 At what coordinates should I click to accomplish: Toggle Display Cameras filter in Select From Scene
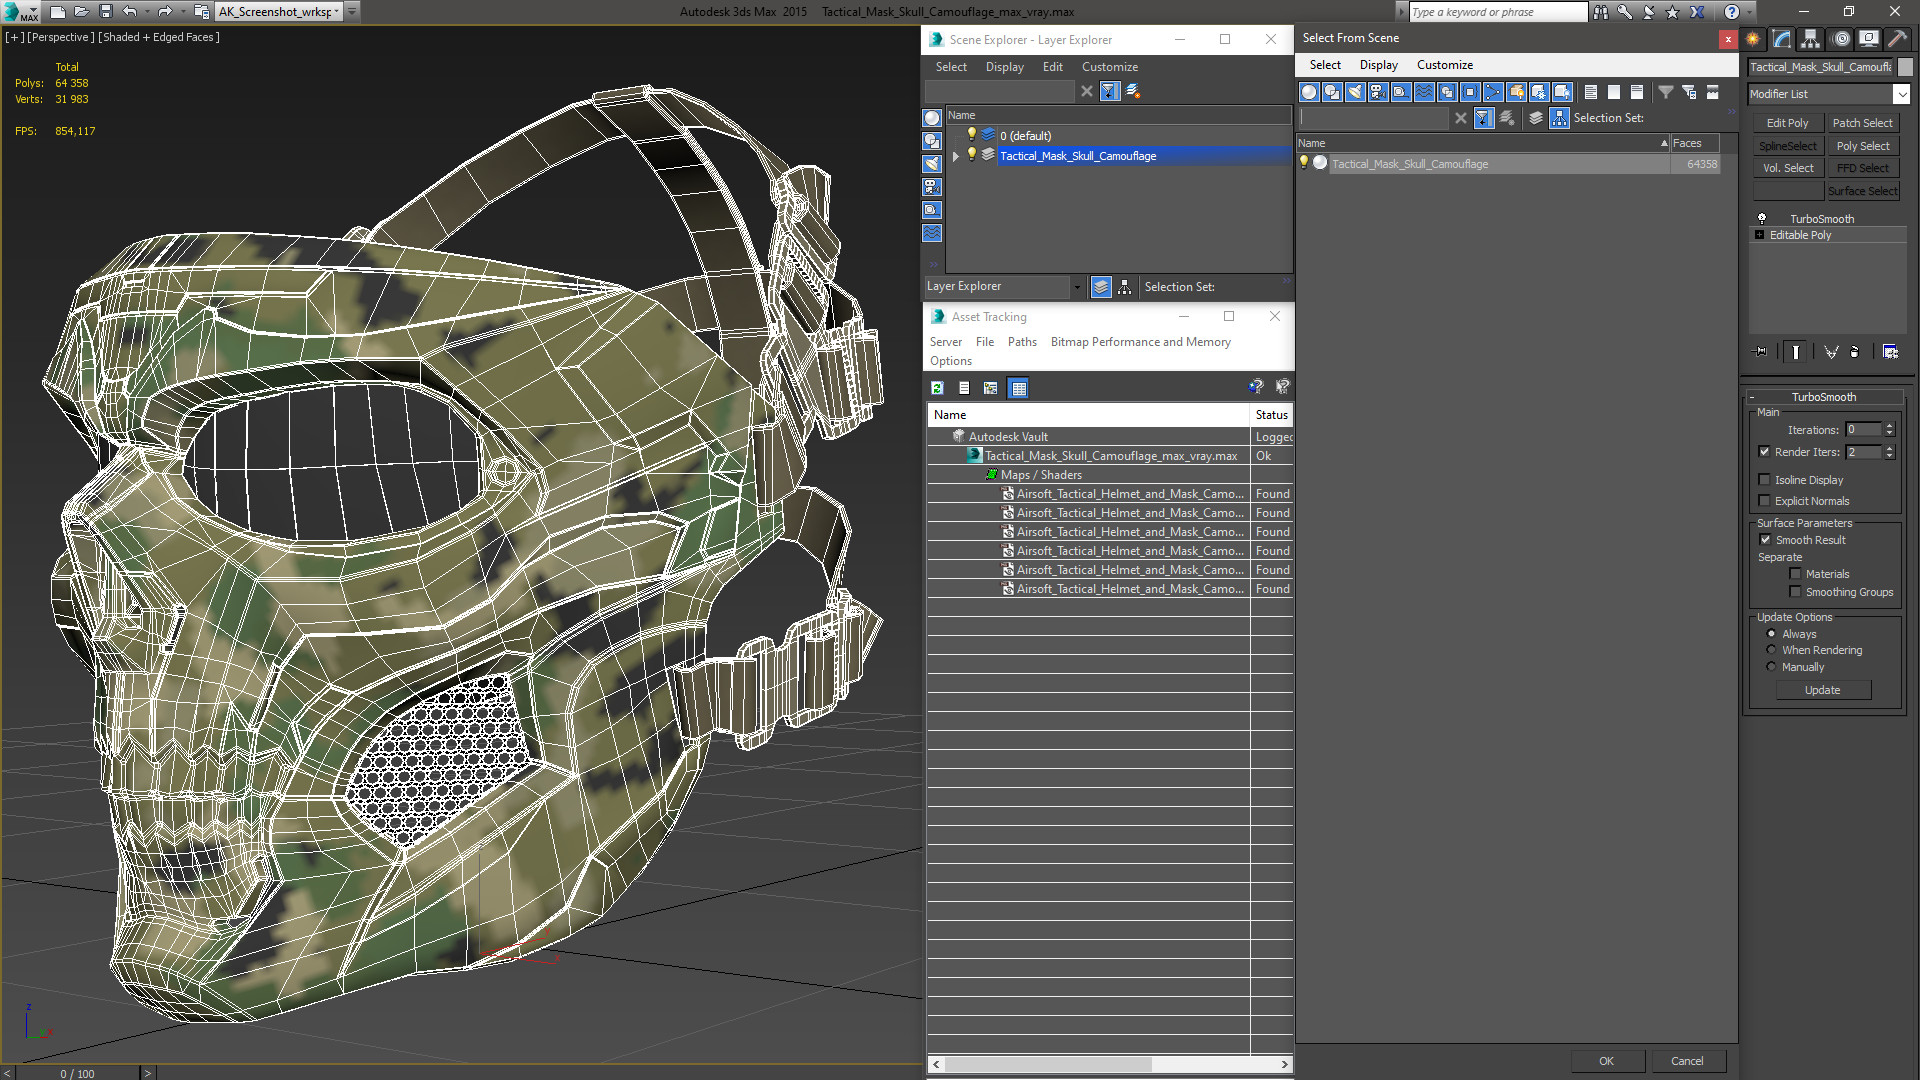(x=1378, y=92)
